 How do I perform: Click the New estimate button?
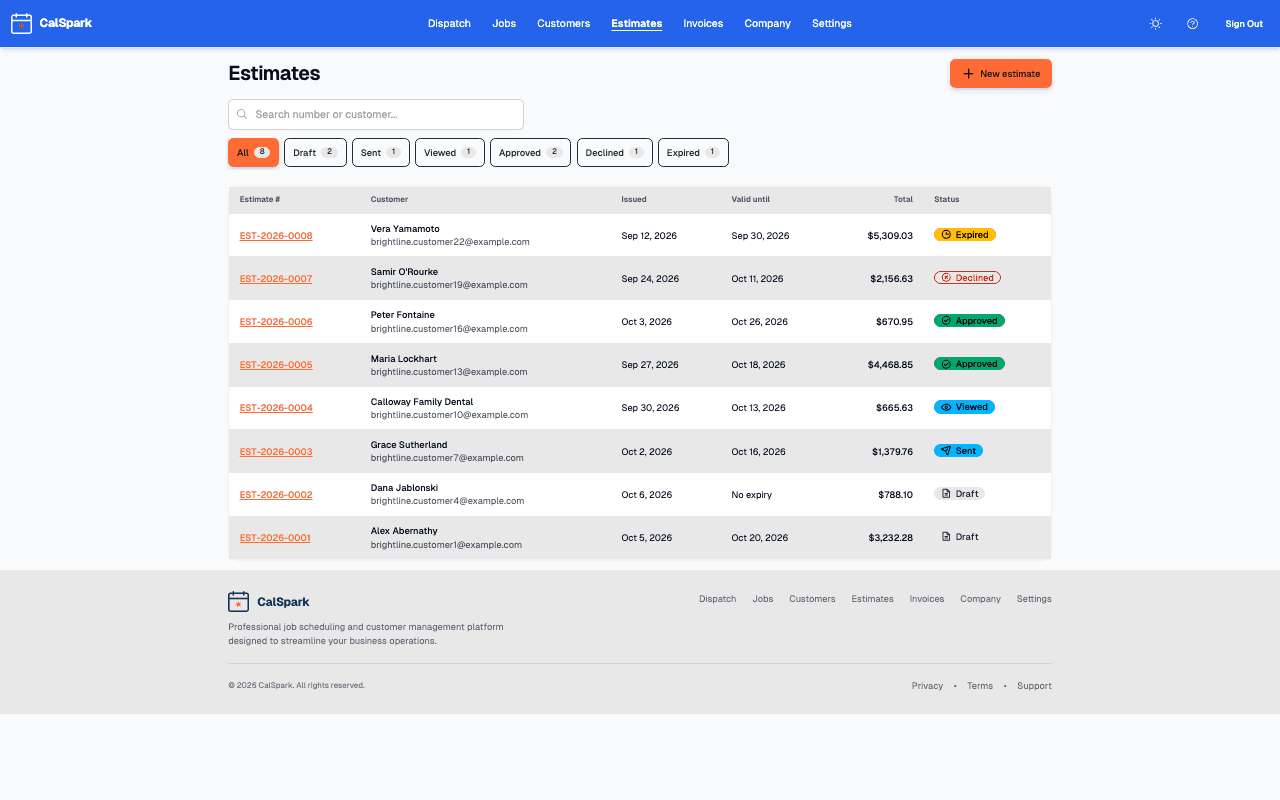tap(1001, 74)
